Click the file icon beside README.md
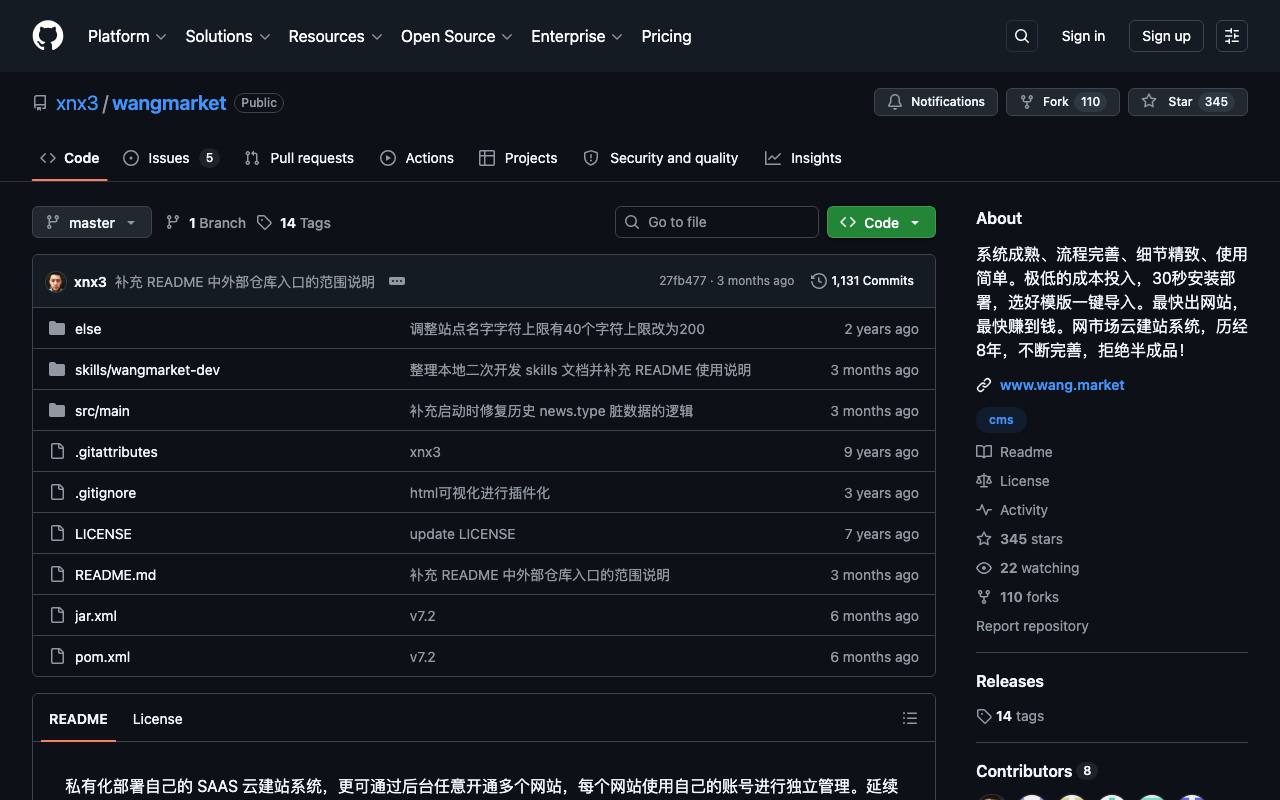The width and height of the screenshot is (1280, 800). coord(57,574)
